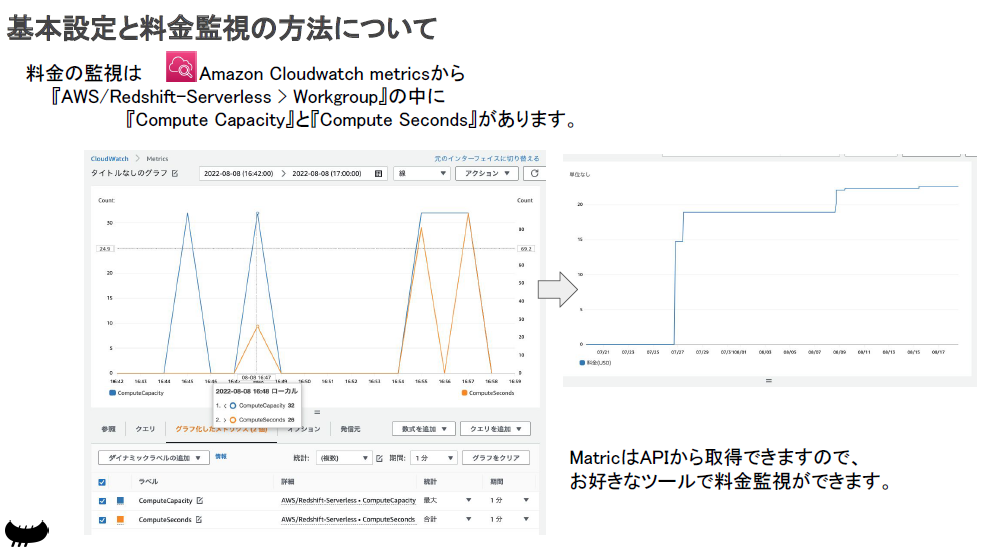Click resize handle below the 料金(USD) graph
Screen dimensions: 981x559
pos(769,381)
